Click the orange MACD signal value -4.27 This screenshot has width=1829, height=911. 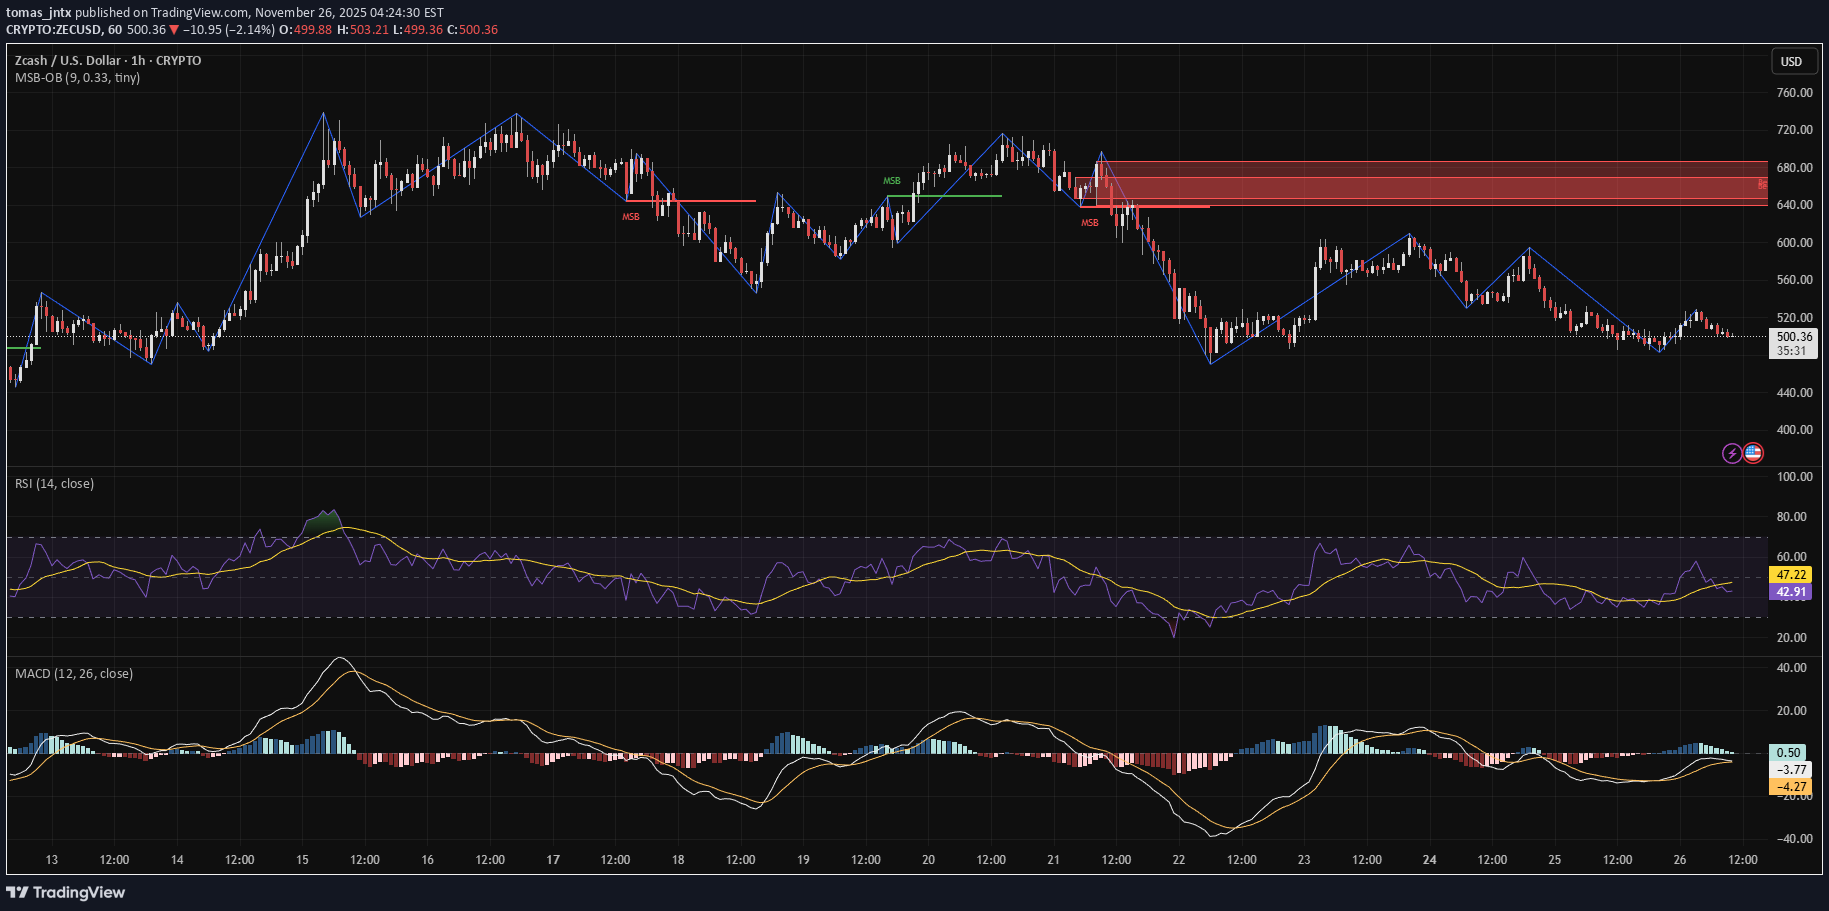1793,787
